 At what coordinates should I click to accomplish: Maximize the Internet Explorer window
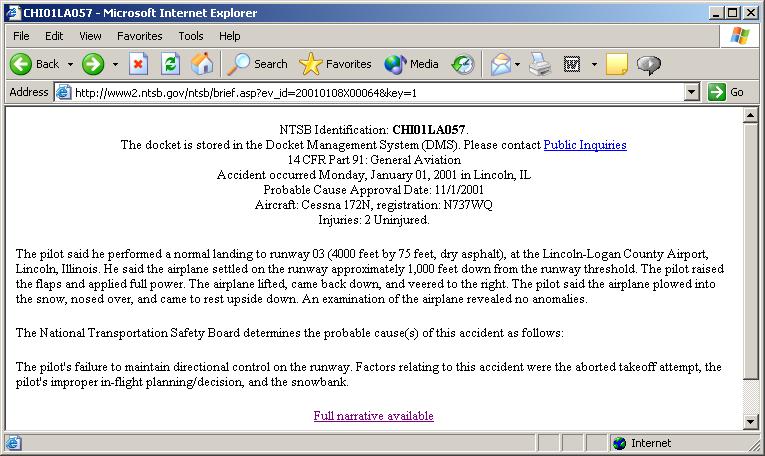pyautogui.click(x=733, y=13)
